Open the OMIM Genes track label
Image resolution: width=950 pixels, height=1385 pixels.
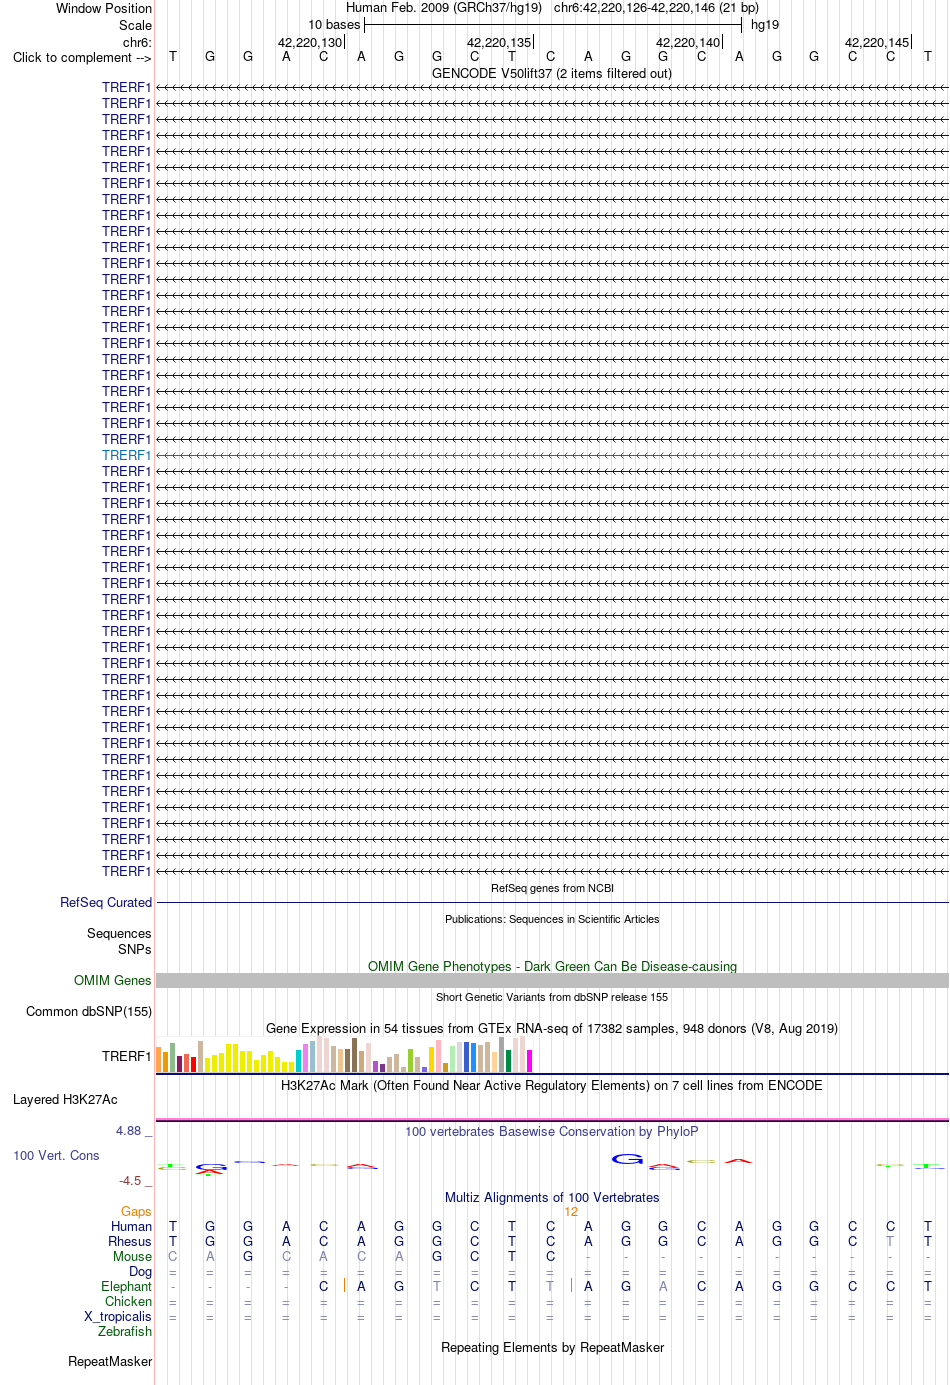[113, 980]
